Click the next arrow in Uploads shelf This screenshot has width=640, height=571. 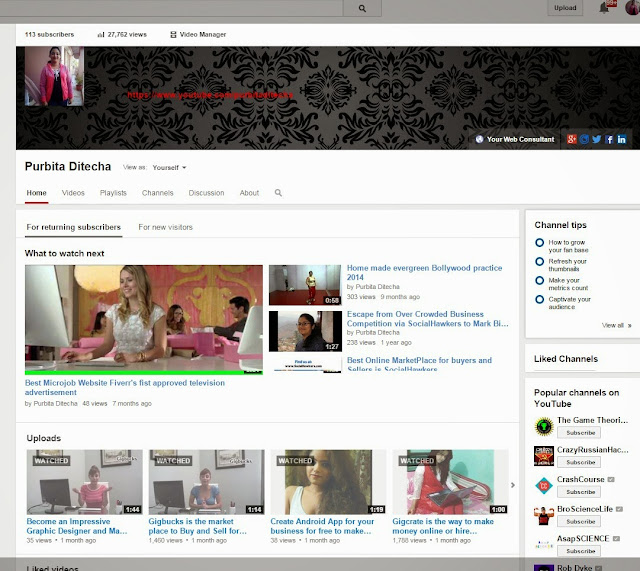coord(513,485)
